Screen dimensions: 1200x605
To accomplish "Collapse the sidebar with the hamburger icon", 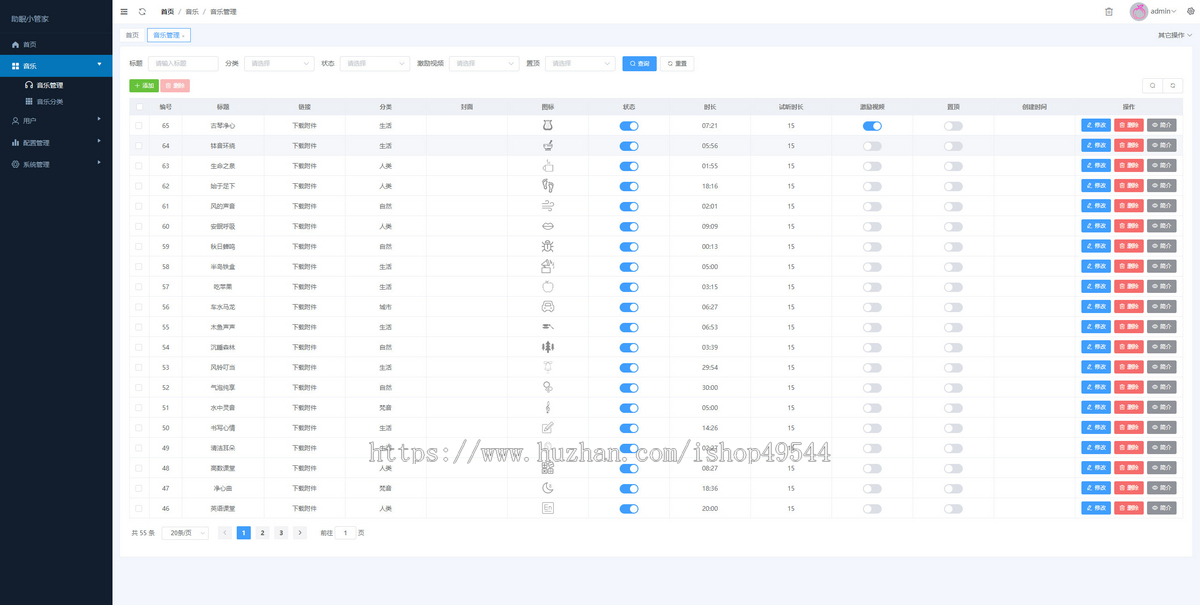I will (124, 11).
